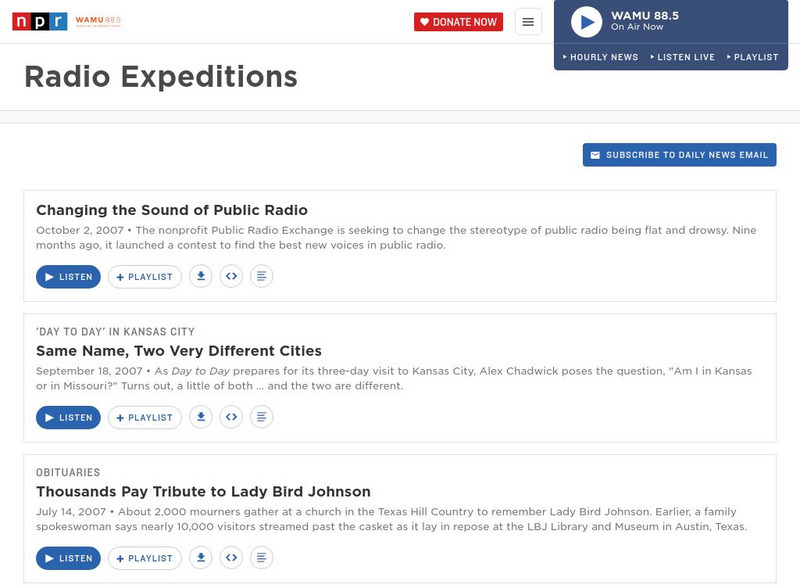View transcript for Changing the Sound of Public Radio
The height and width of the screenshot is (588, 800).
coord(261,277)
